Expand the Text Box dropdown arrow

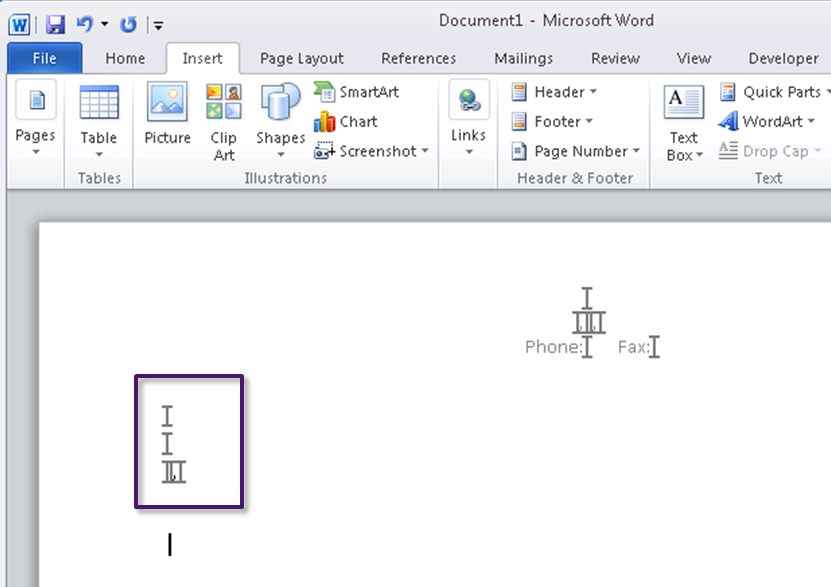coord(700,155)
